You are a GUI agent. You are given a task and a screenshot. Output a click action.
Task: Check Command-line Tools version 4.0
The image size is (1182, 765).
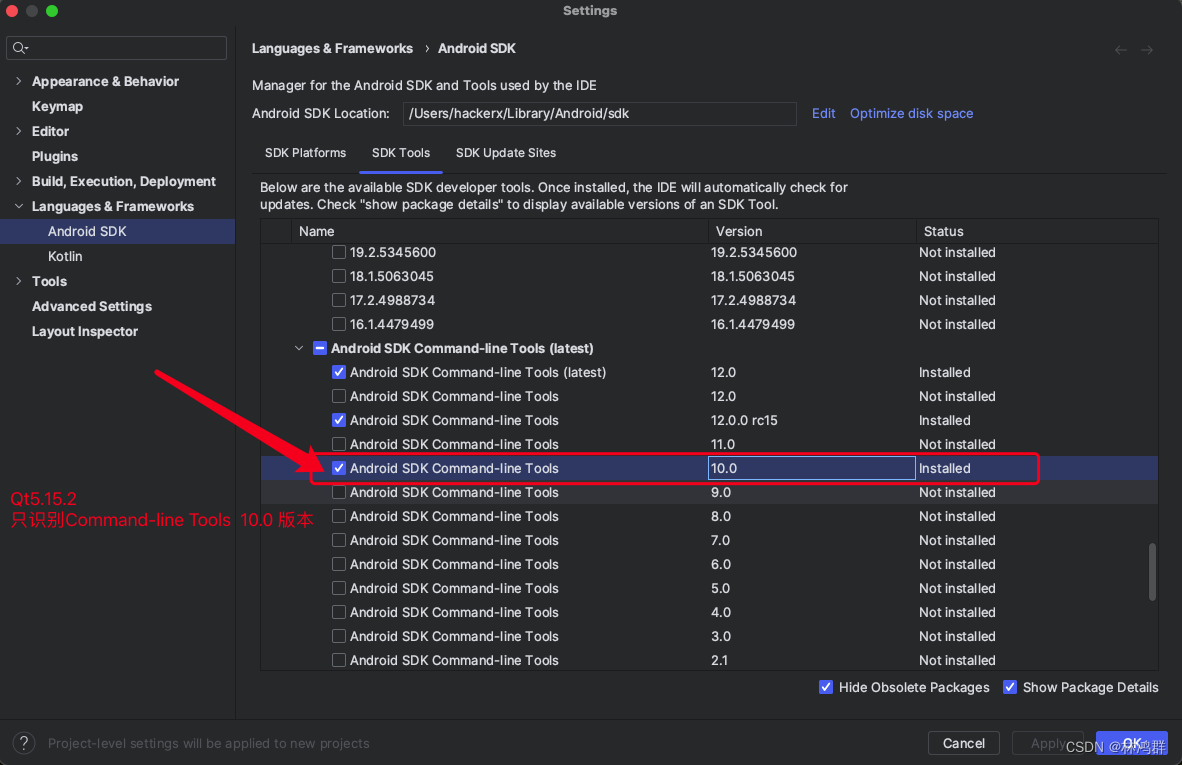[339, 612]
